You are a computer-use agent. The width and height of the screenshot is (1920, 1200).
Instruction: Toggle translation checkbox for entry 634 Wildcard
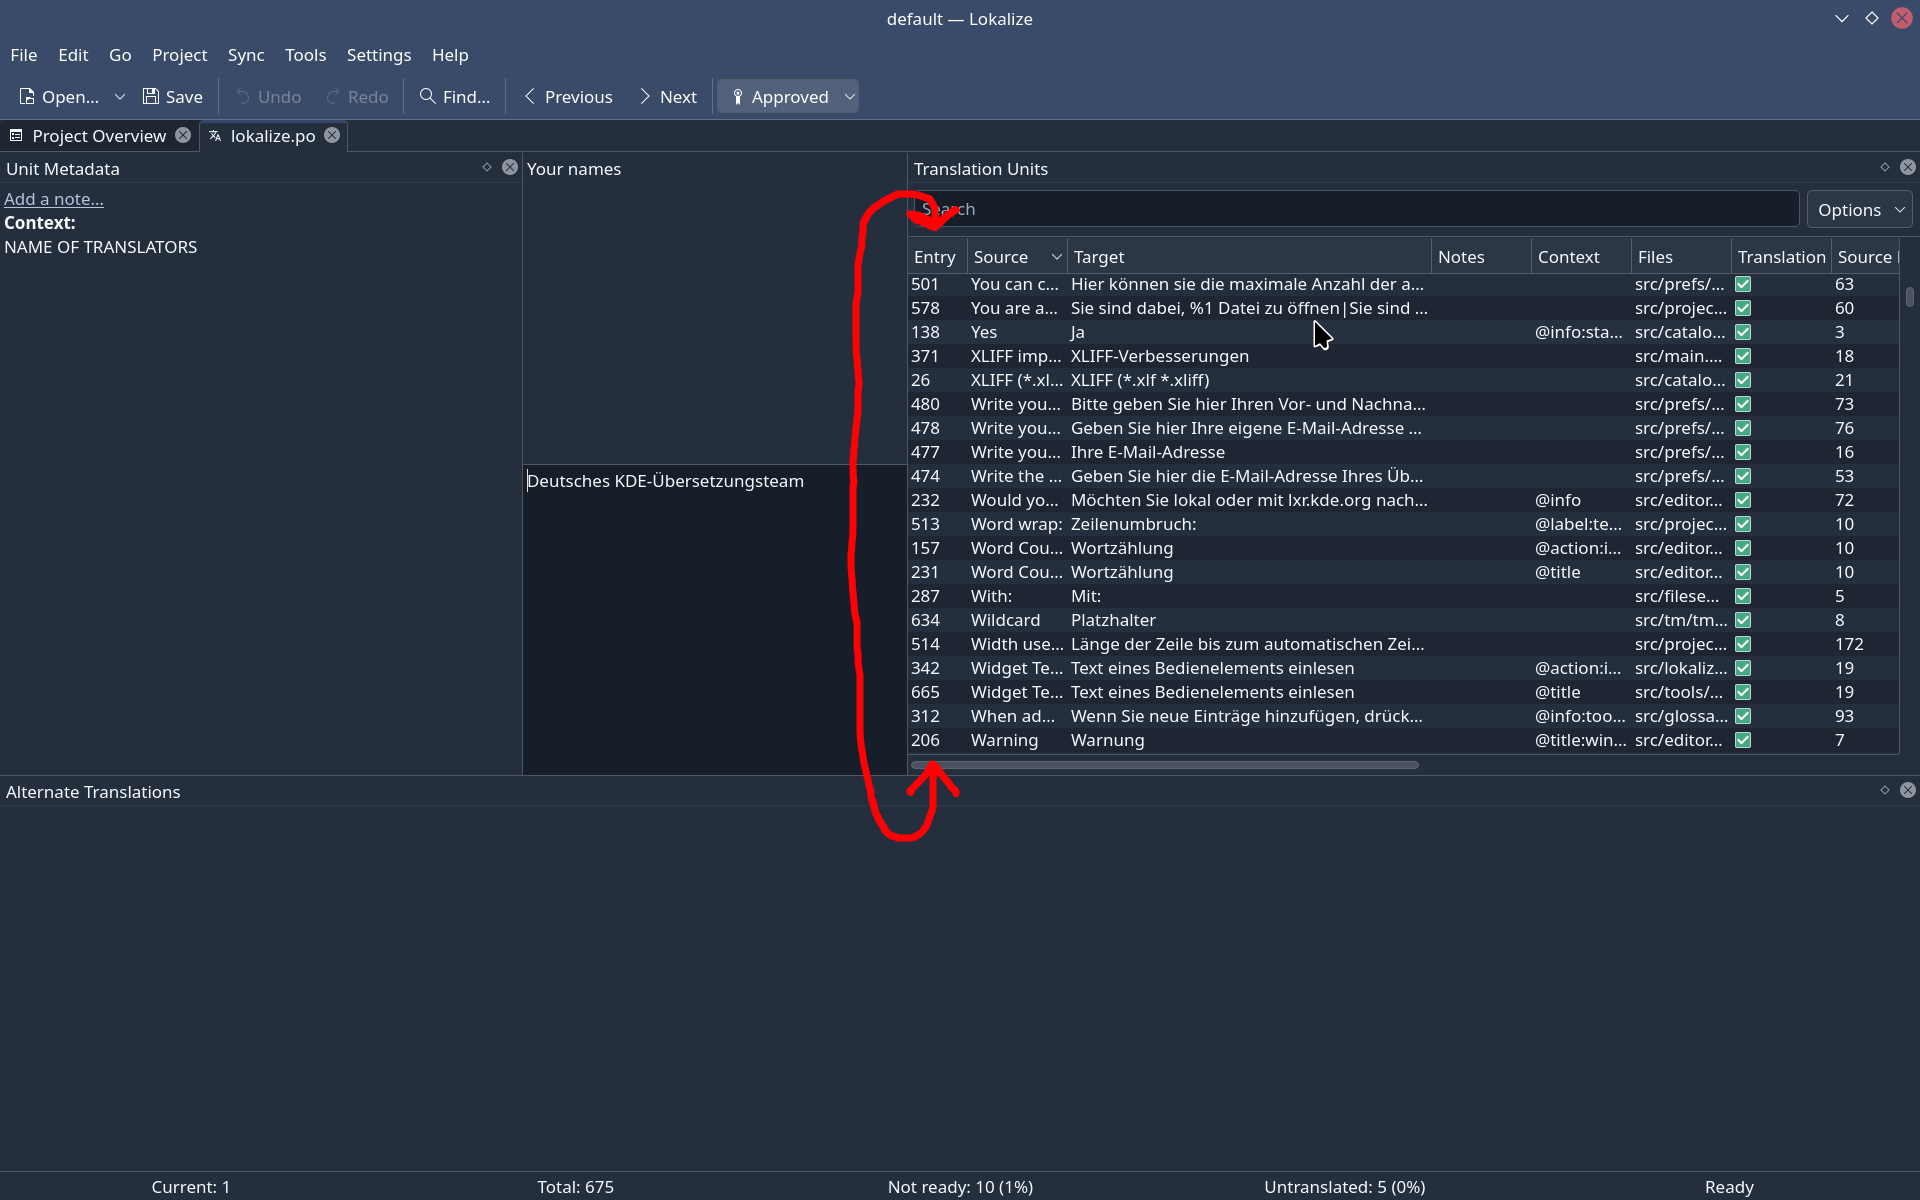pyautogui.click(x=1743, y=620)
